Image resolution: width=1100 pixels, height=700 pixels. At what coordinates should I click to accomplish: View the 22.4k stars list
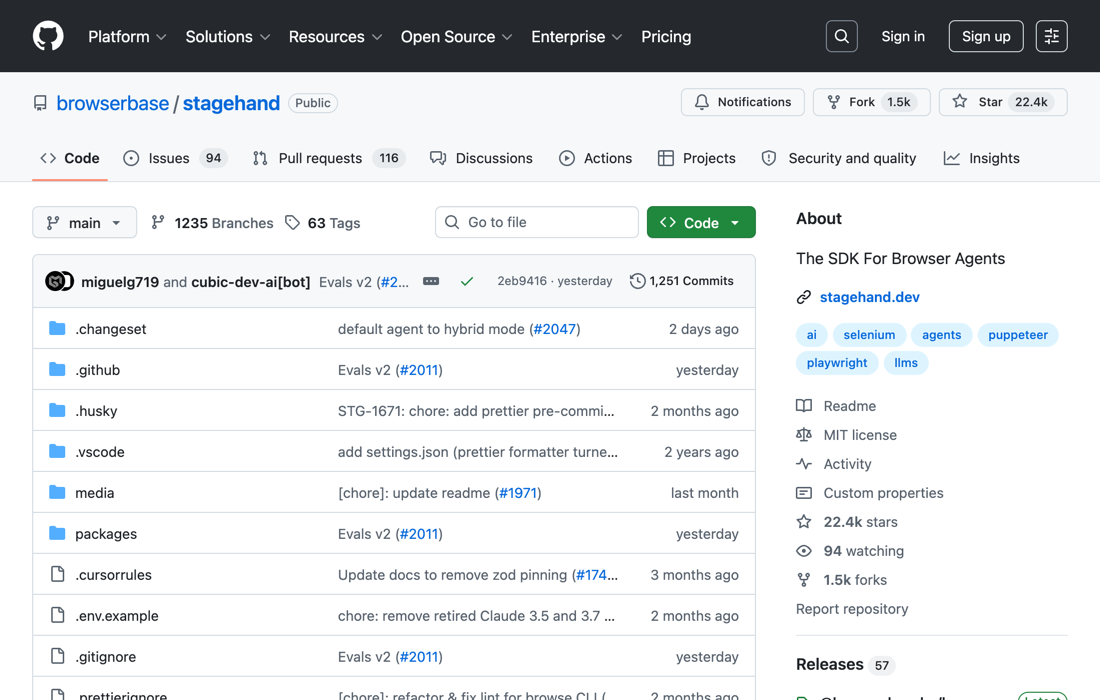(x=847, y=522)
